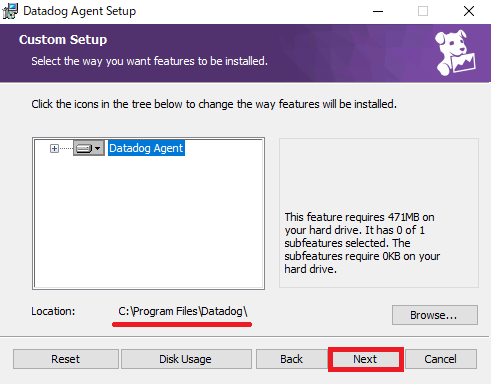Cancel the Datadog Agent setup
The height and width of the screenshot is (384, 491).
click(441, 359)
